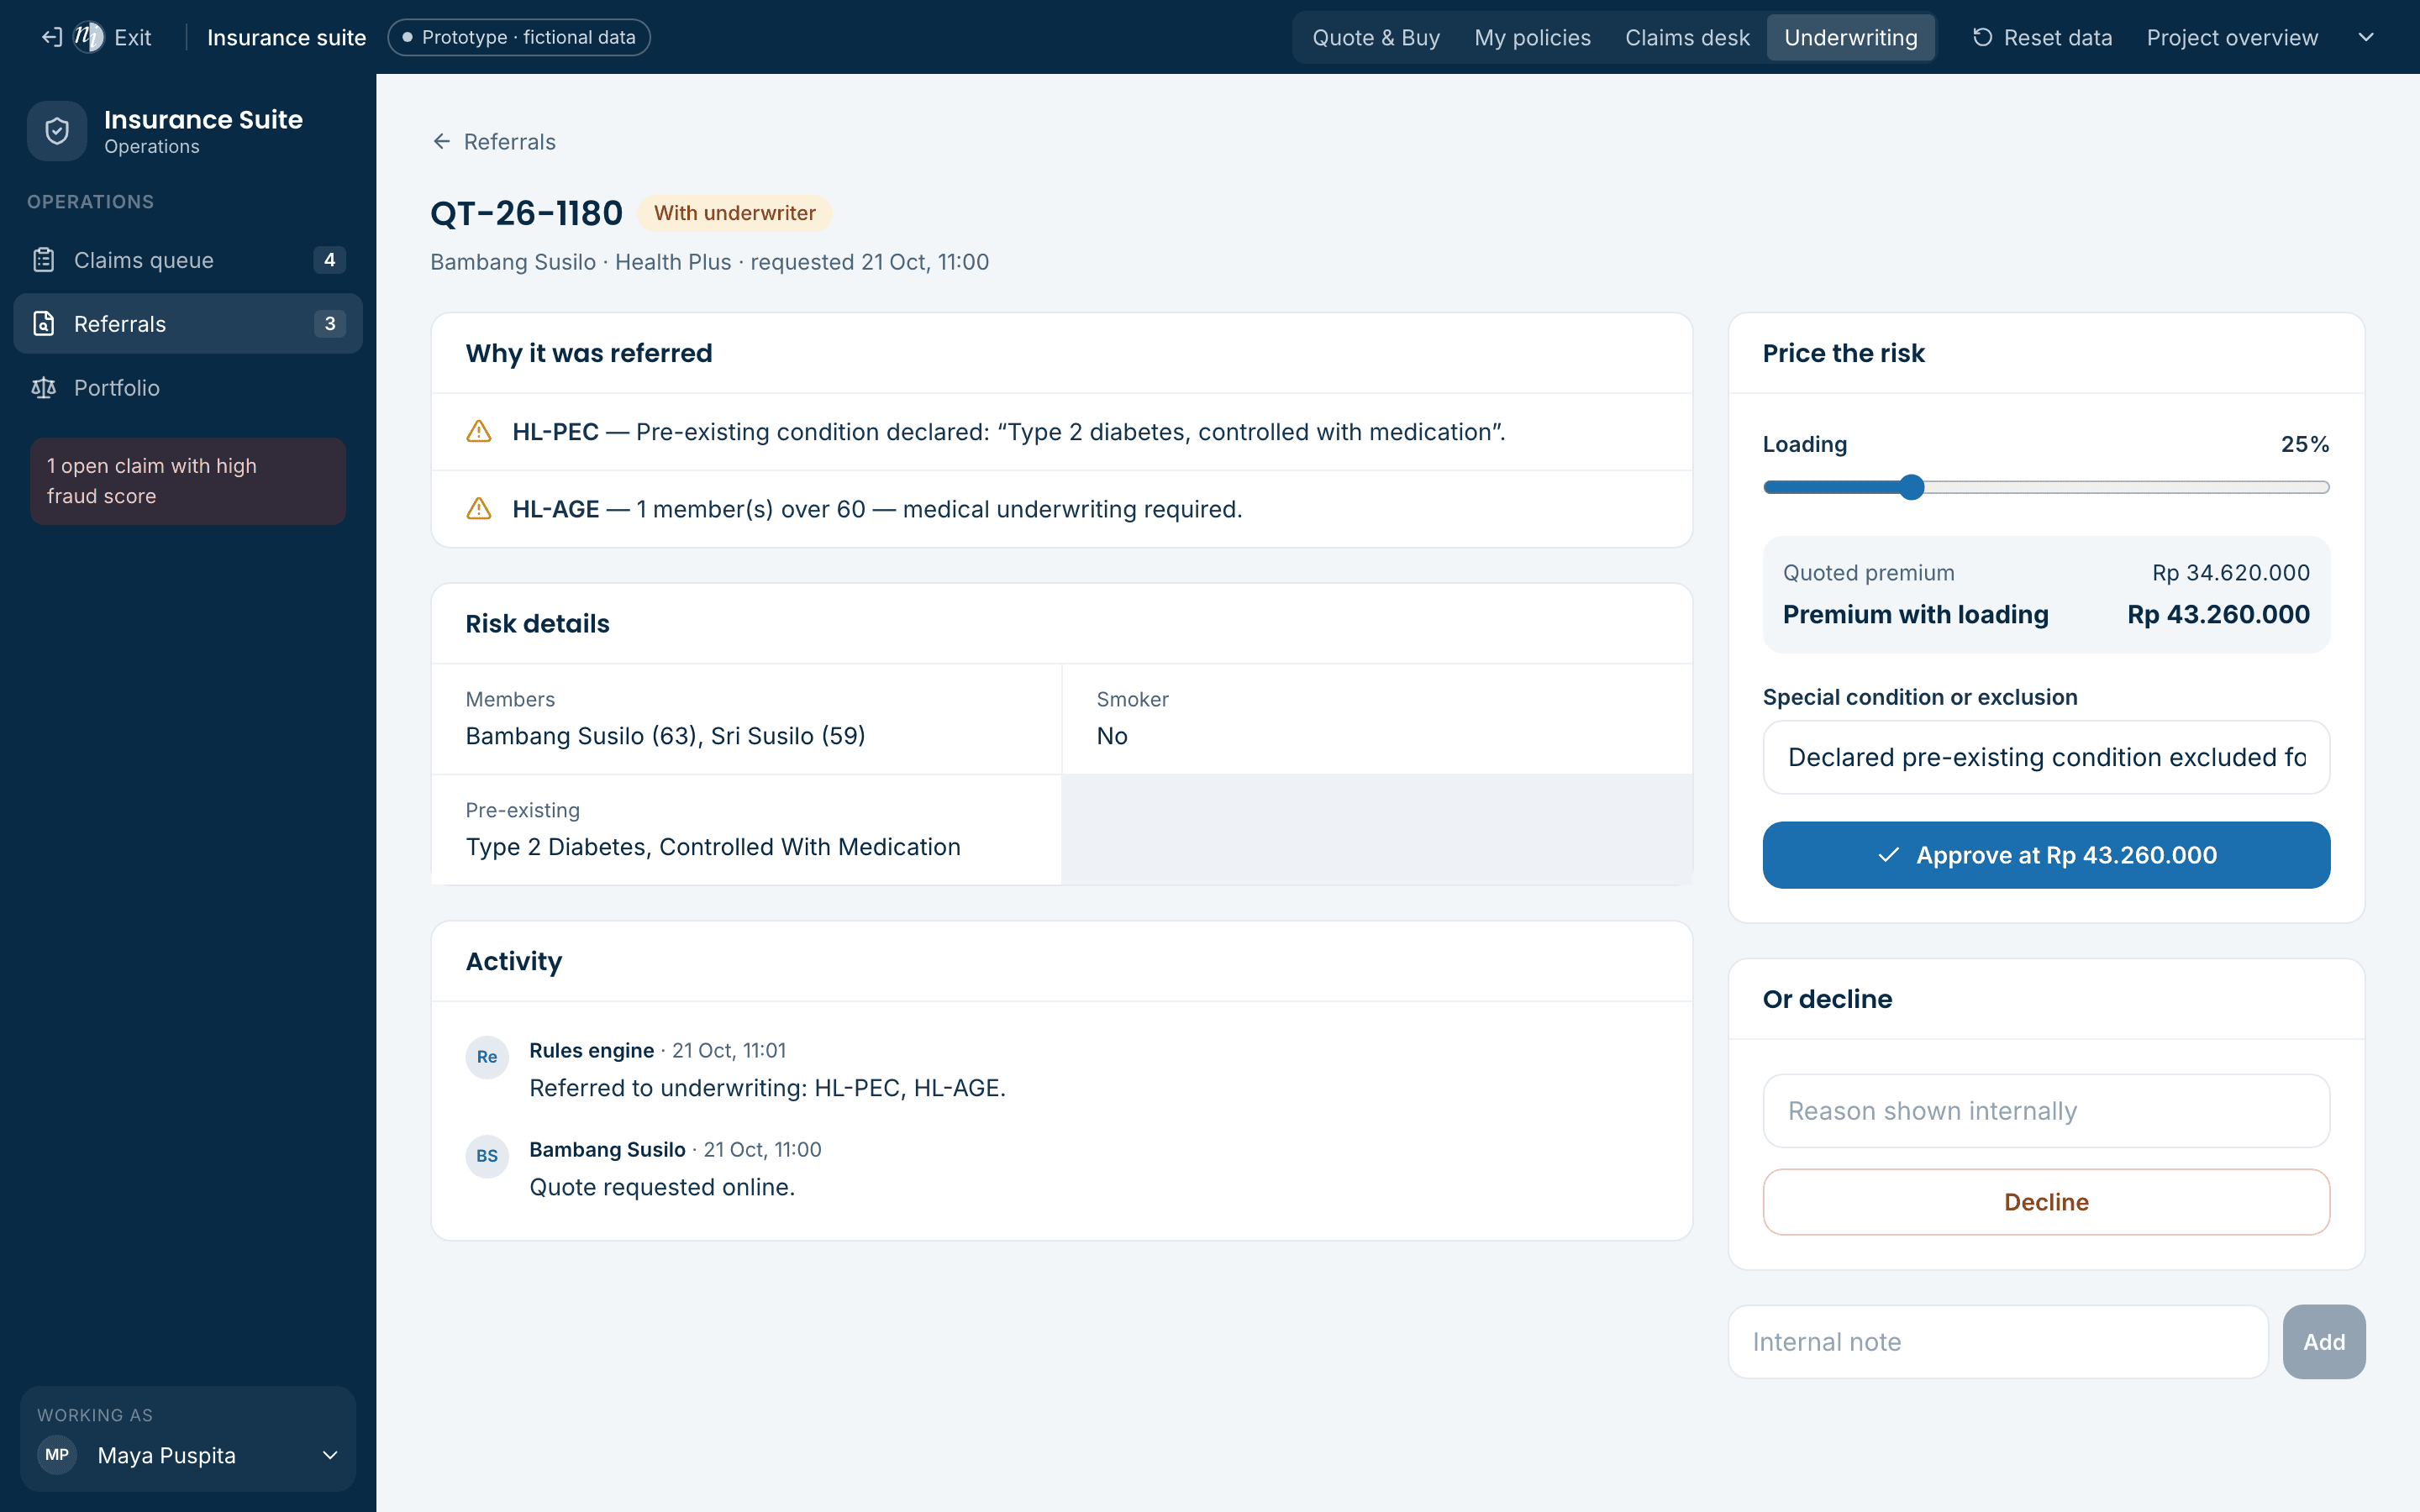Click the MP avatar for Maya Puspita
This screenshot has width=2420, height=1512.
tap(57, 1455)
